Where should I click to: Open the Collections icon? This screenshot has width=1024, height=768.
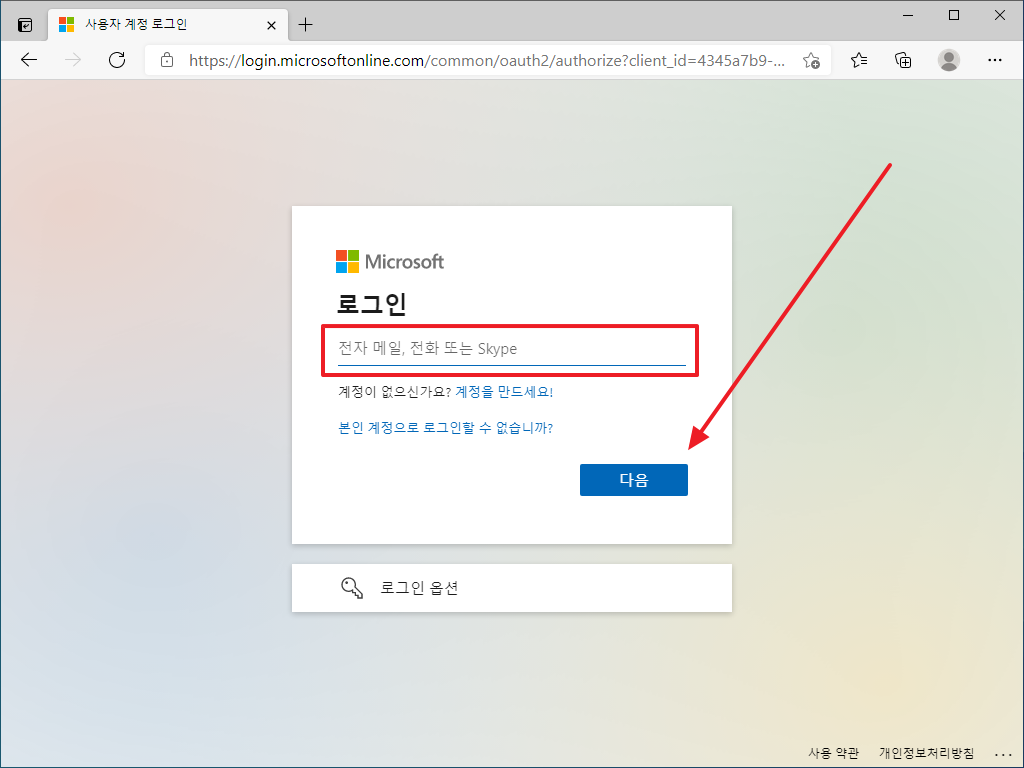903,60
